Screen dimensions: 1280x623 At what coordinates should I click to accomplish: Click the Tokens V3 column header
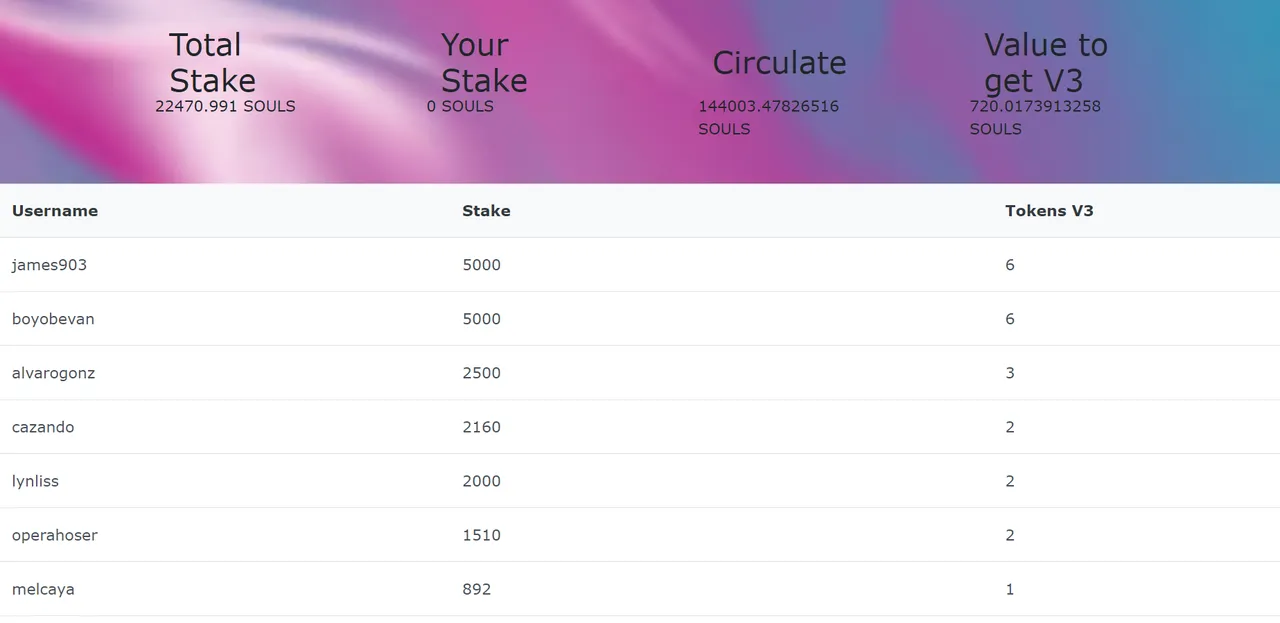1049,211
